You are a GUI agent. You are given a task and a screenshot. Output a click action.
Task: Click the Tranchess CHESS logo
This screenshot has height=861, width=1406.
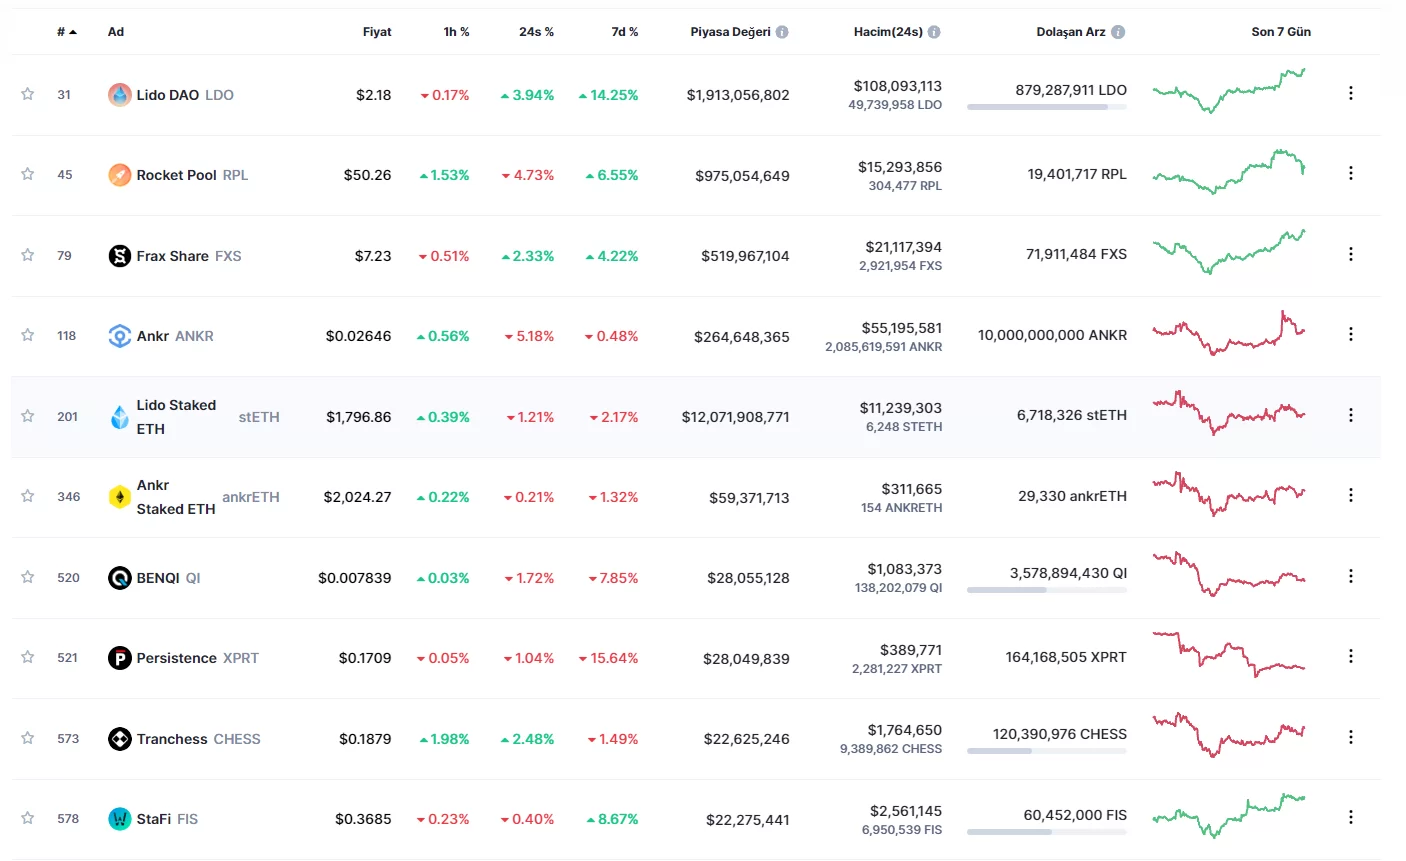coord(119,739)
